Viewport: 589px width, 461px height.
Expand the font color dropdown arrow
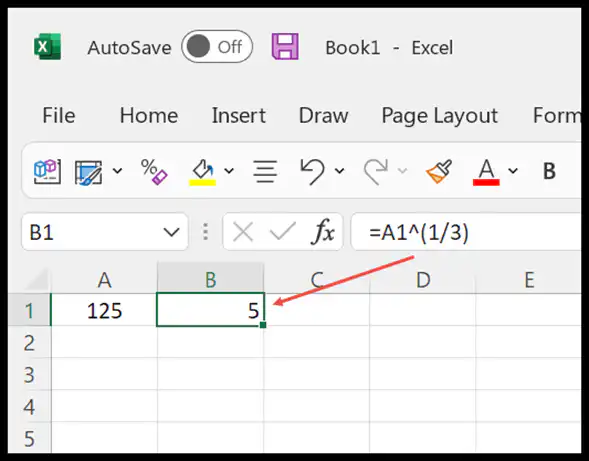pyautogui.click(x=513, y=171)
